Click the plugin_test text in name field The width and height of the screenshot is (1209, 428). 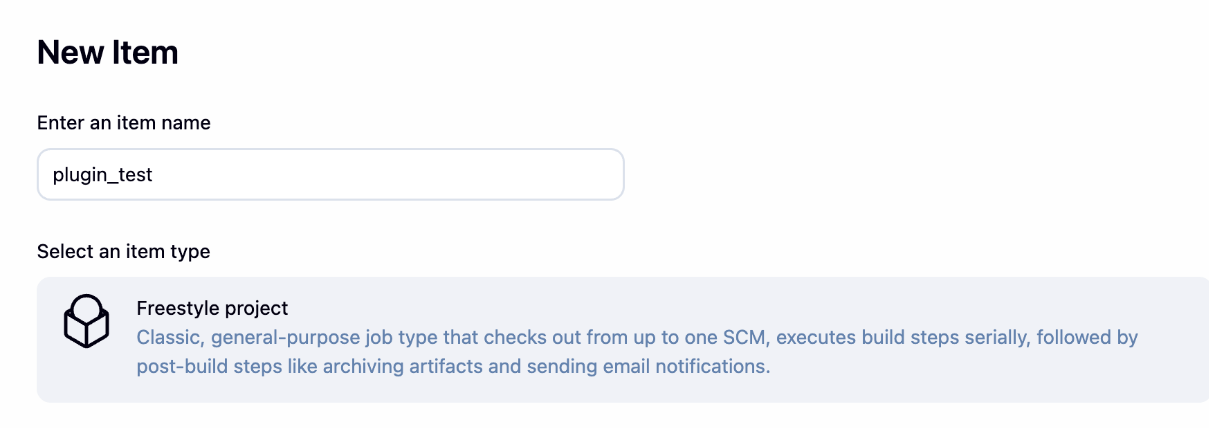pos(102,175)
